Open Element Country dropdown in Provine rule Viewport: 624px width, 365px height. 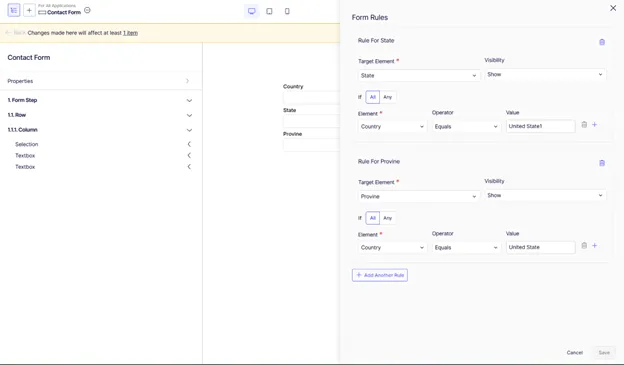point(392,248)
